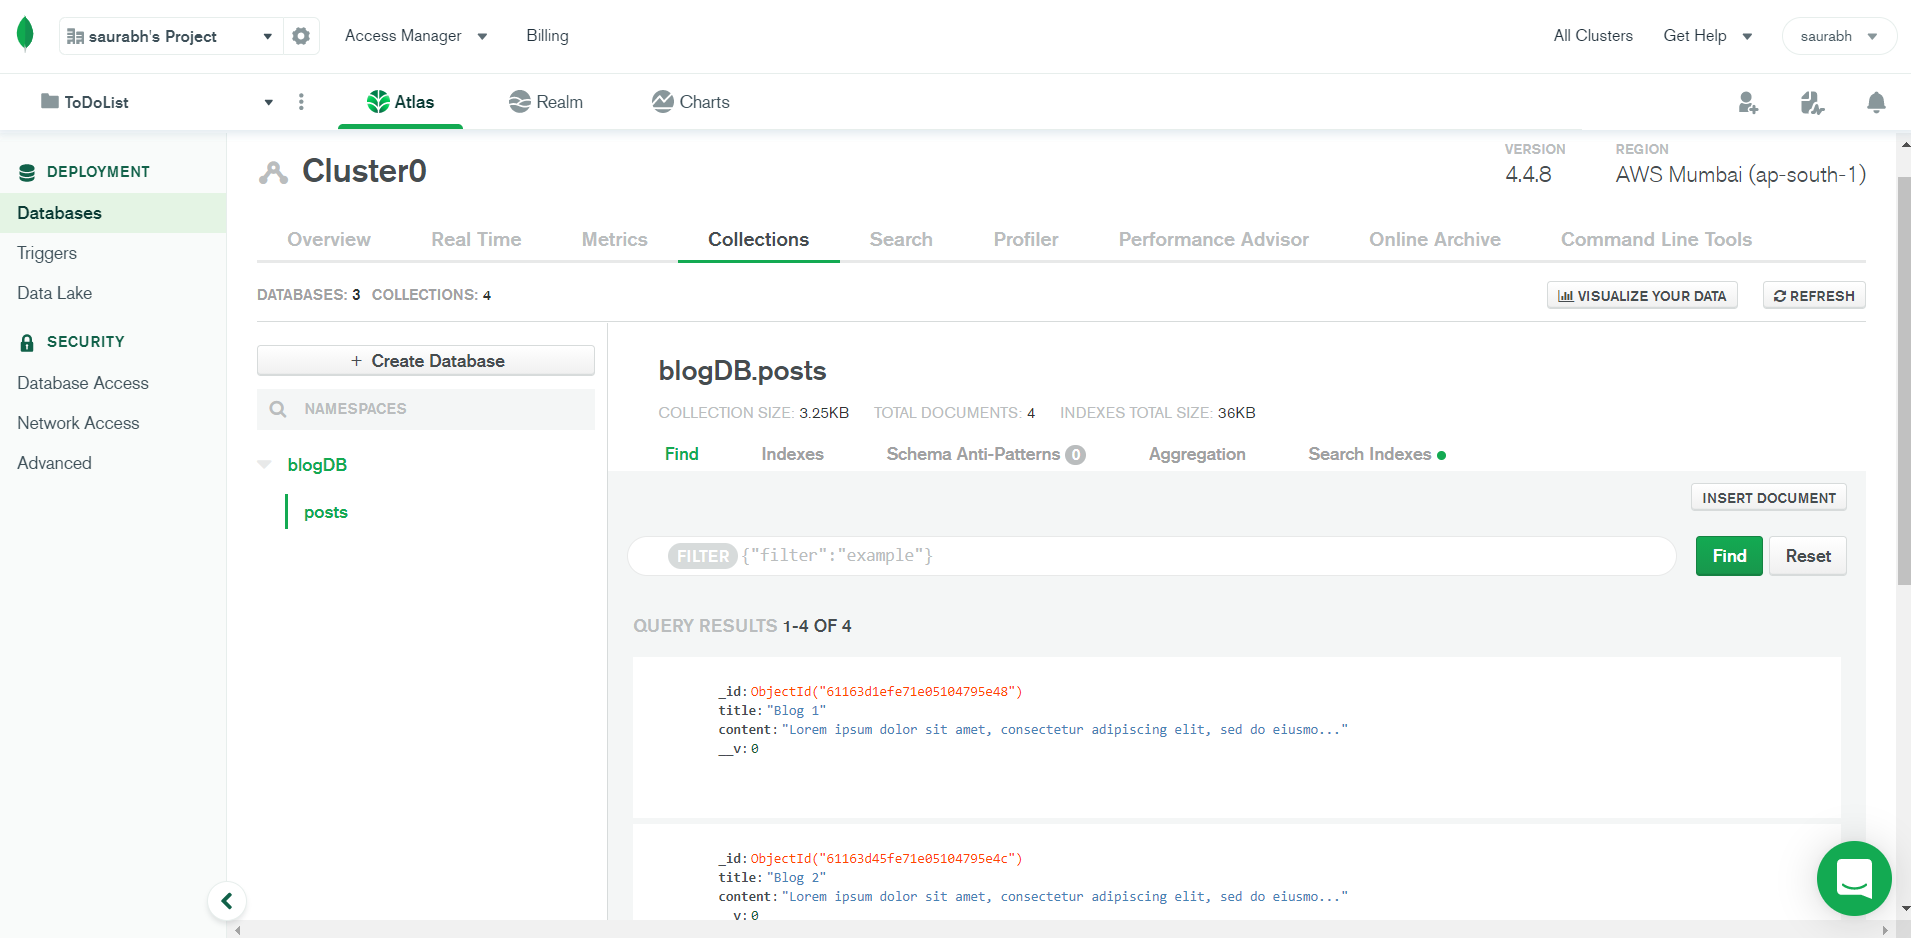
Task: Open the Aggregation tab
Action: (x=1197, y=454)
